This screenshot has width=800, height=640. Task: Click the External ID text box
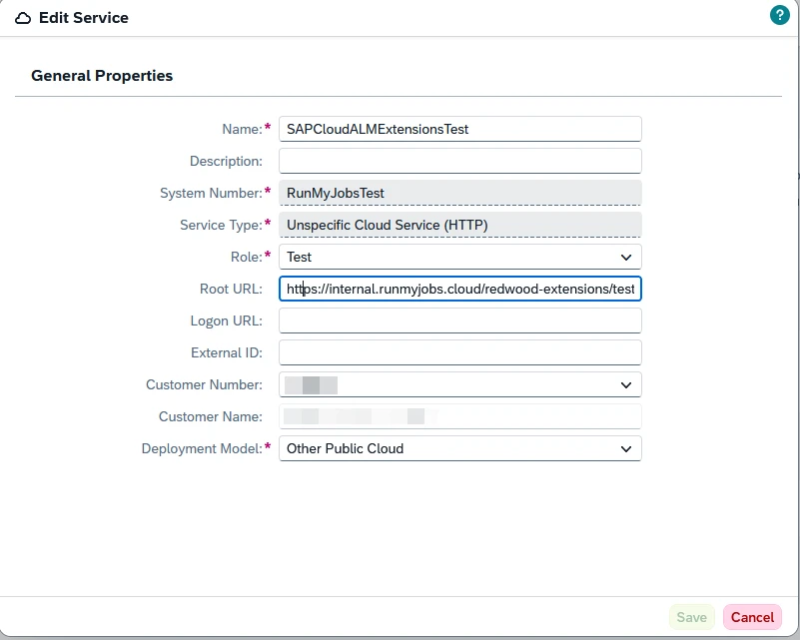click(x=459, y=353)
